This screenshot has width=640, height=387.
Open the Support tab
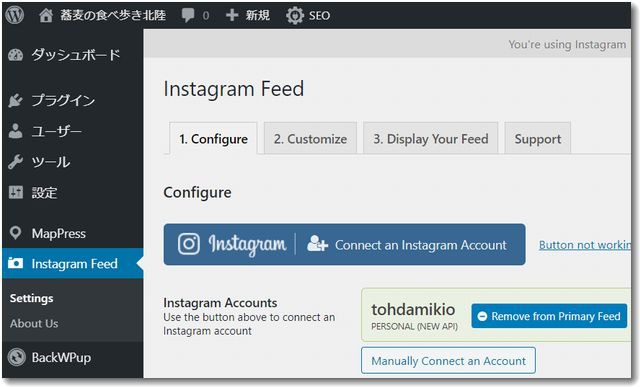tap(538, 139)
